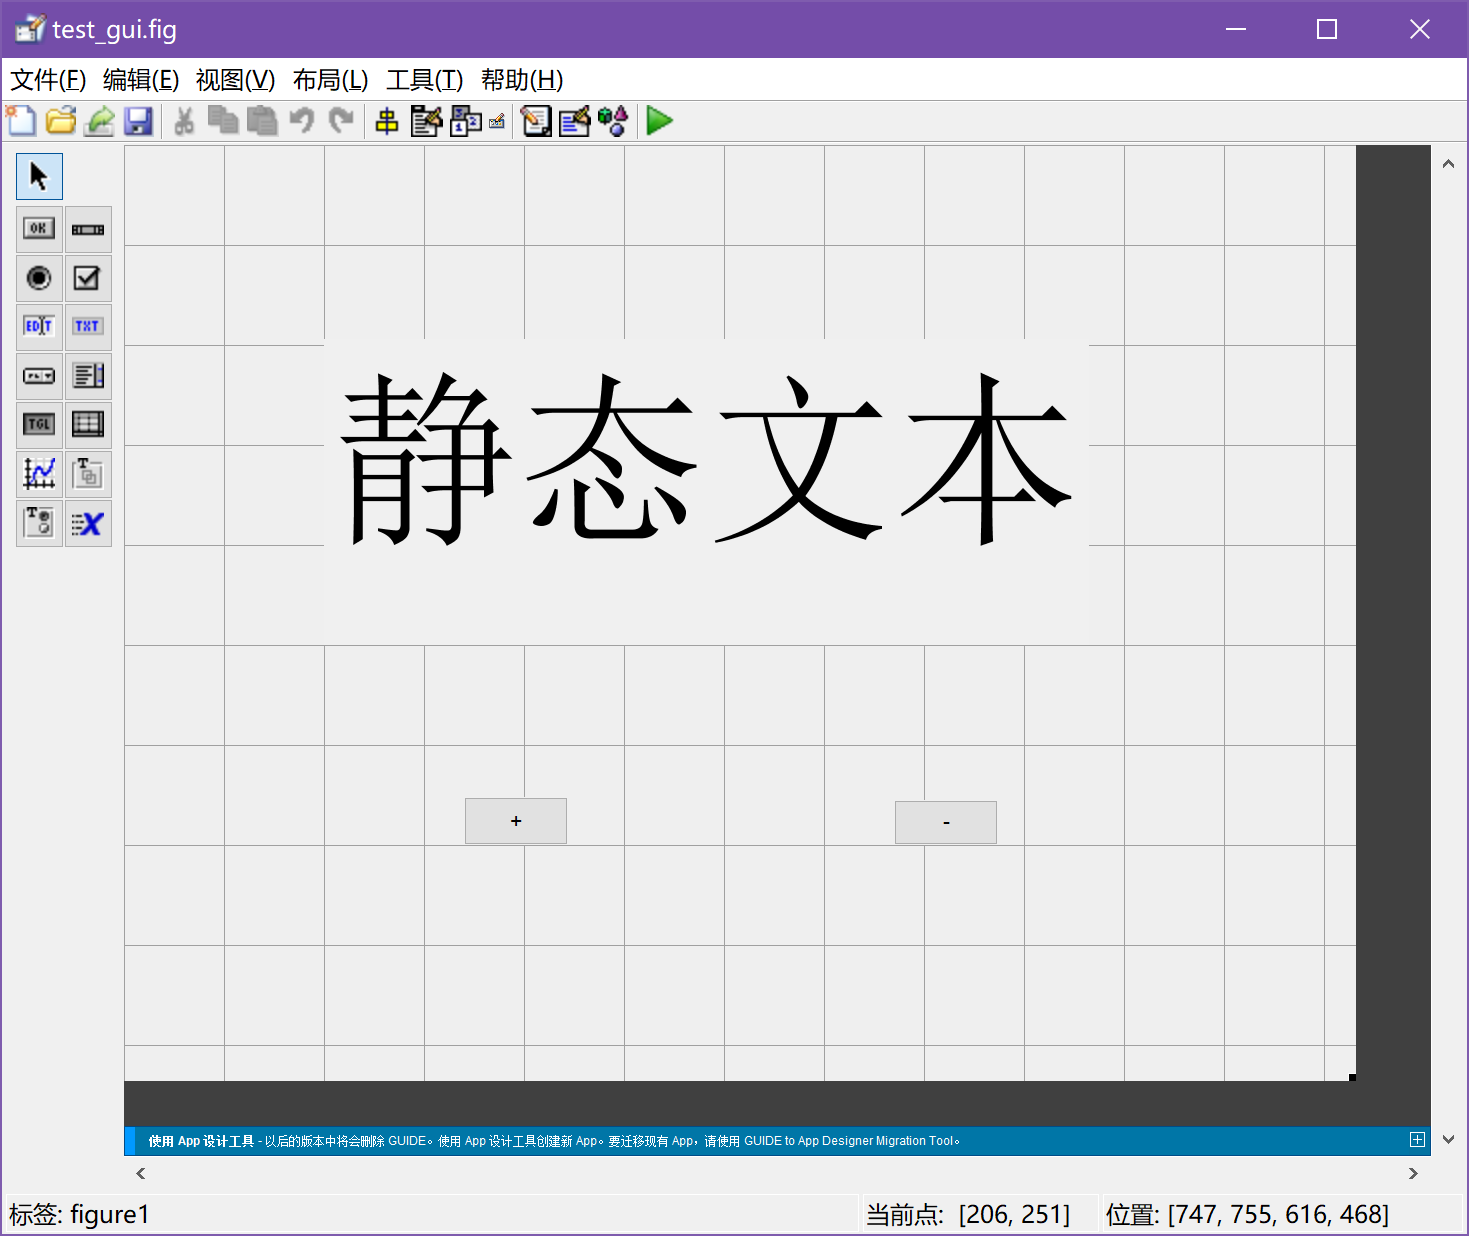The image size is (1469, 1236).
Task: Select the Static Text (TXT) component
Action: pos(88,327)
